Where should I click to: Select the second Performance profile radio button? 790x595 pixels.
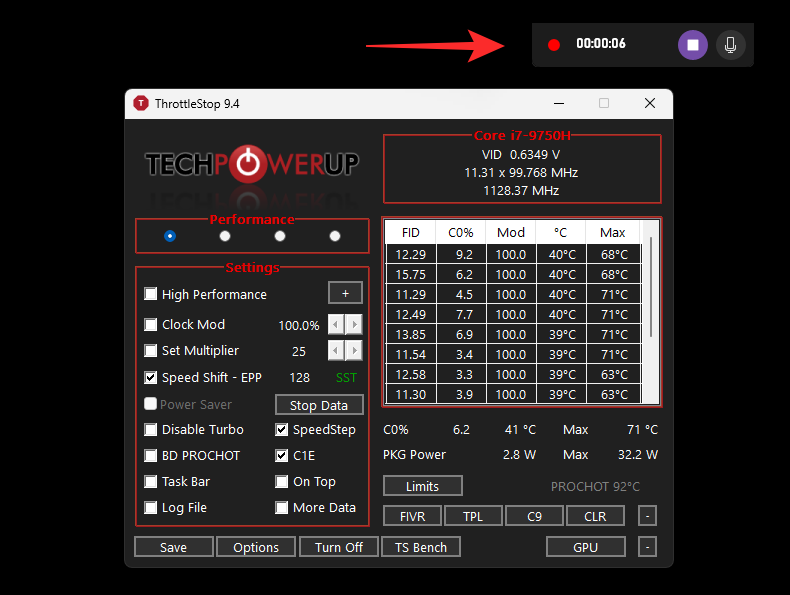tap(225, 236)
